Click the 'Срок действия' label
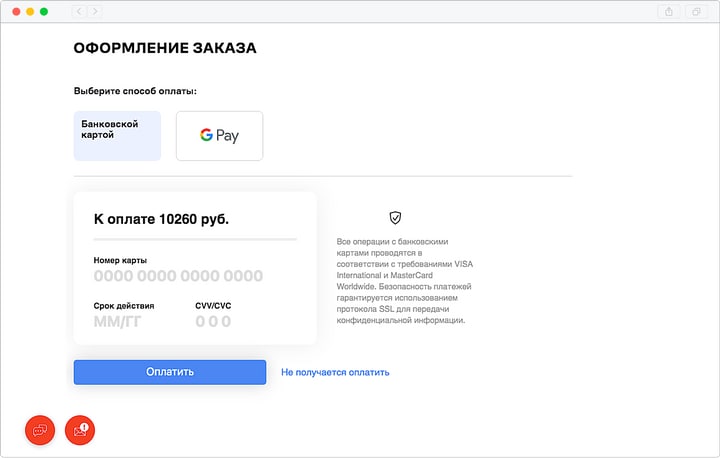 tap(124, 305)
